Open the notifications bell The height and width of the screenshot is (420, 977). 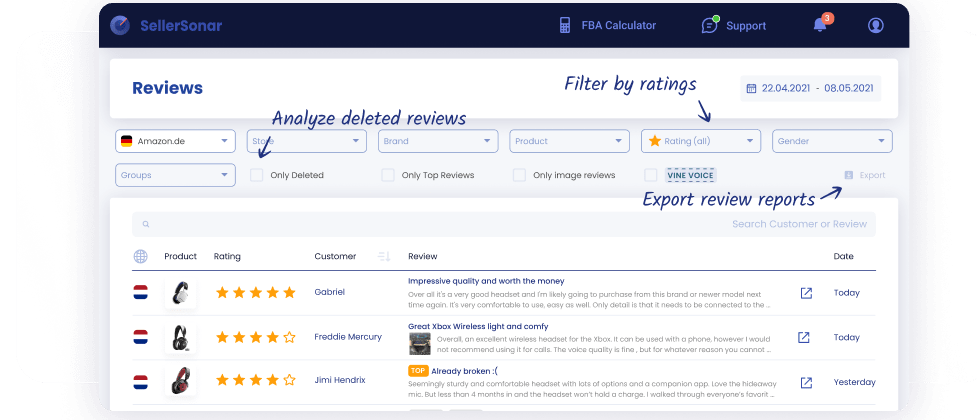pos(819,25)
